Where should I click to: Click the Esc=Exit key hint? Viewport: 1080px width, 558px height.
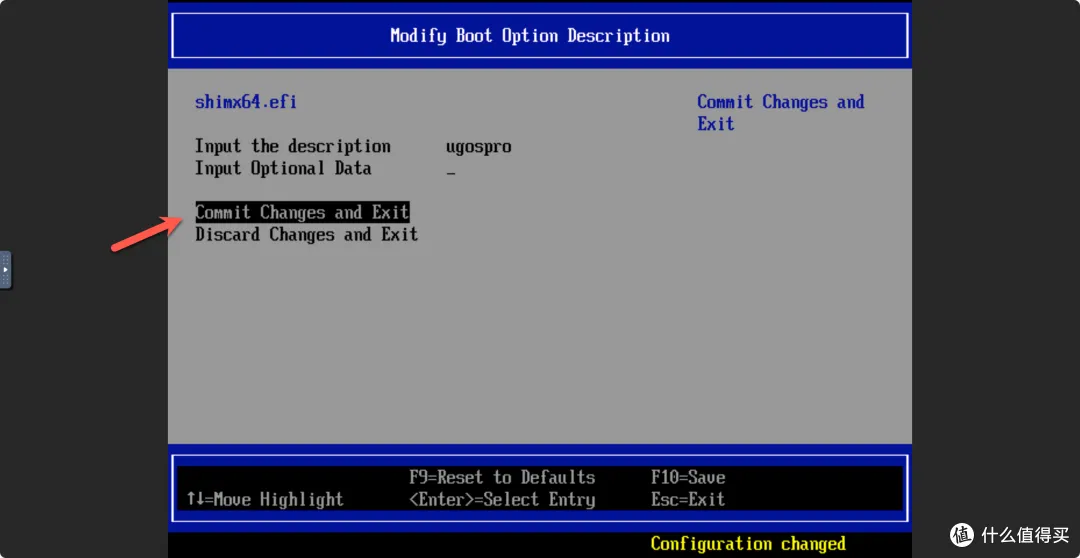point(688,500)
